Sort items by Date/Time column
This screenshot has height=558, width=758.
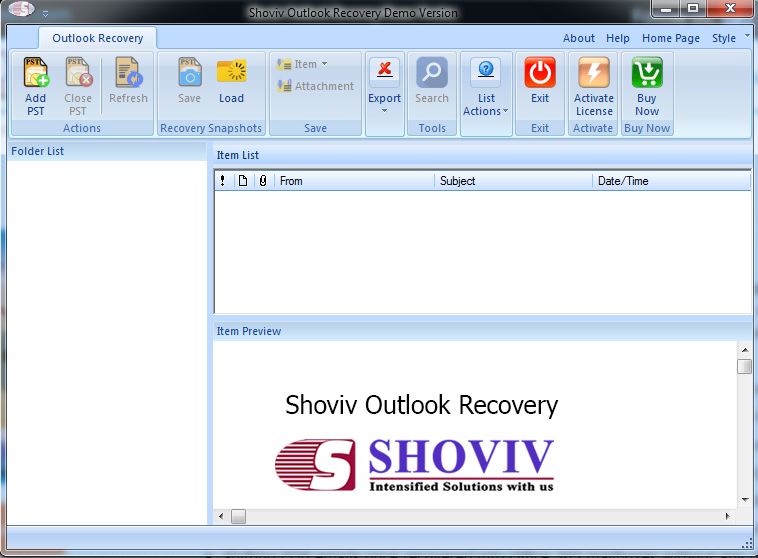(671, 181)
